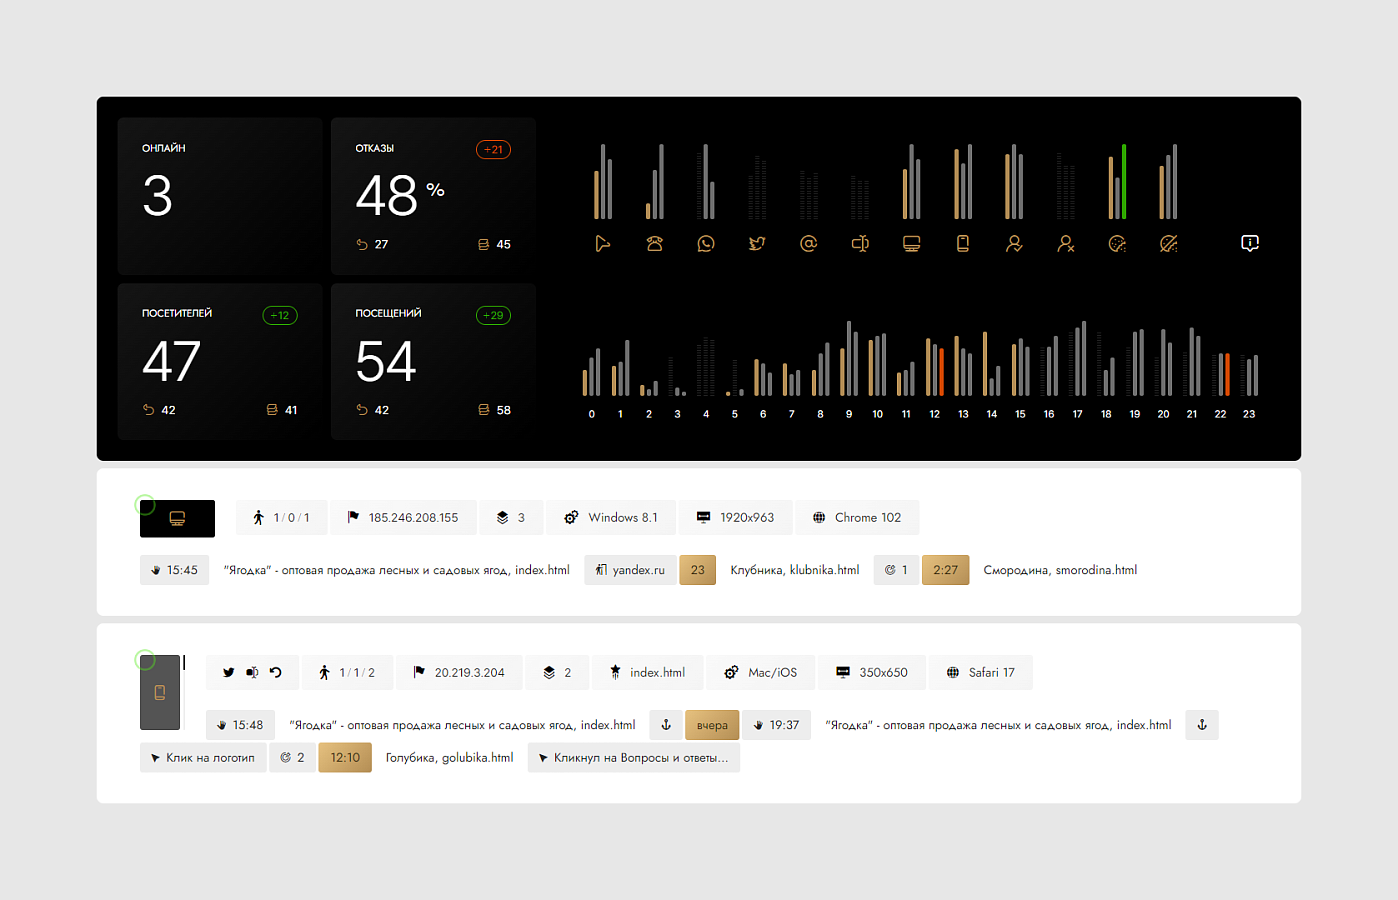1398x900 pixels.
Task: Select the user with cross icon
Action: [x=1066, y=243]
